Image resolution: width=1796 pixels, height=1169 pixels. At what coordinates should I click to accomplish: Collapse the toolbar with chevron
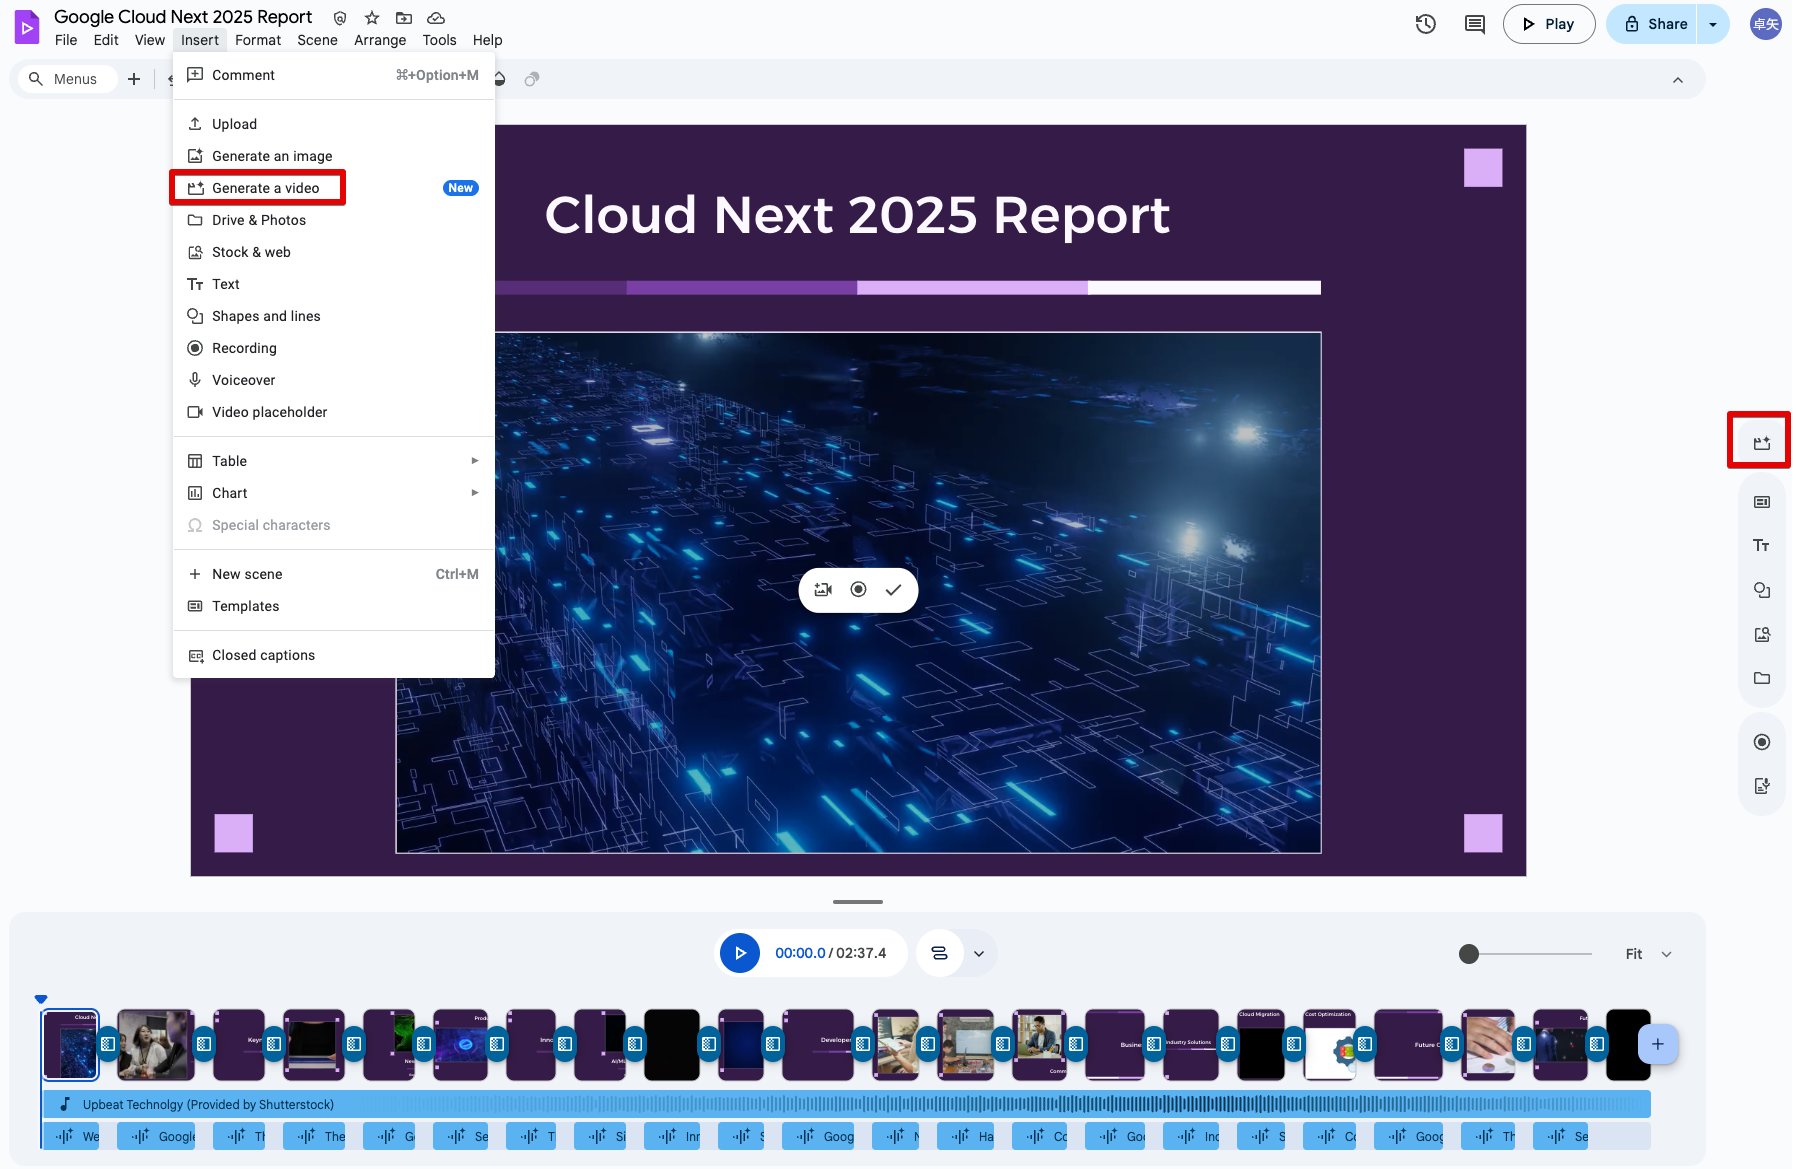pos(1678,80)
